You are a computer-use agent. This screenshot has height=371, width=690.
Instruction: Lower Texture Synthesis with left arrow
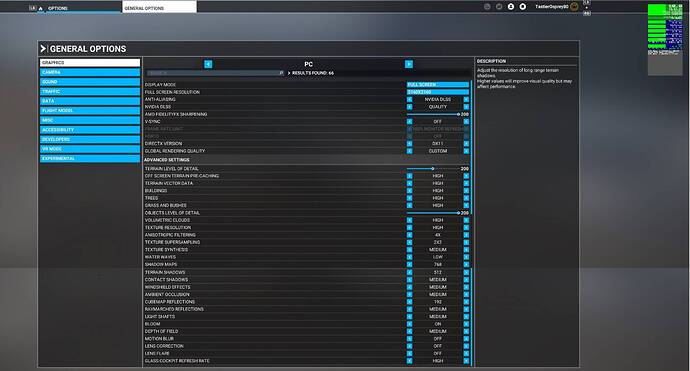coord(410,250)
